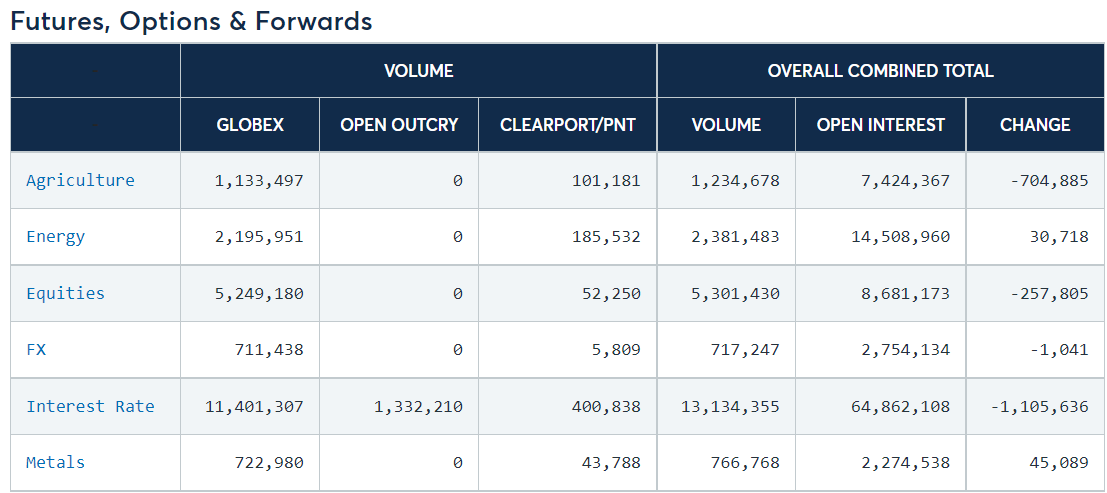Open the FX link

pos(36,349)
